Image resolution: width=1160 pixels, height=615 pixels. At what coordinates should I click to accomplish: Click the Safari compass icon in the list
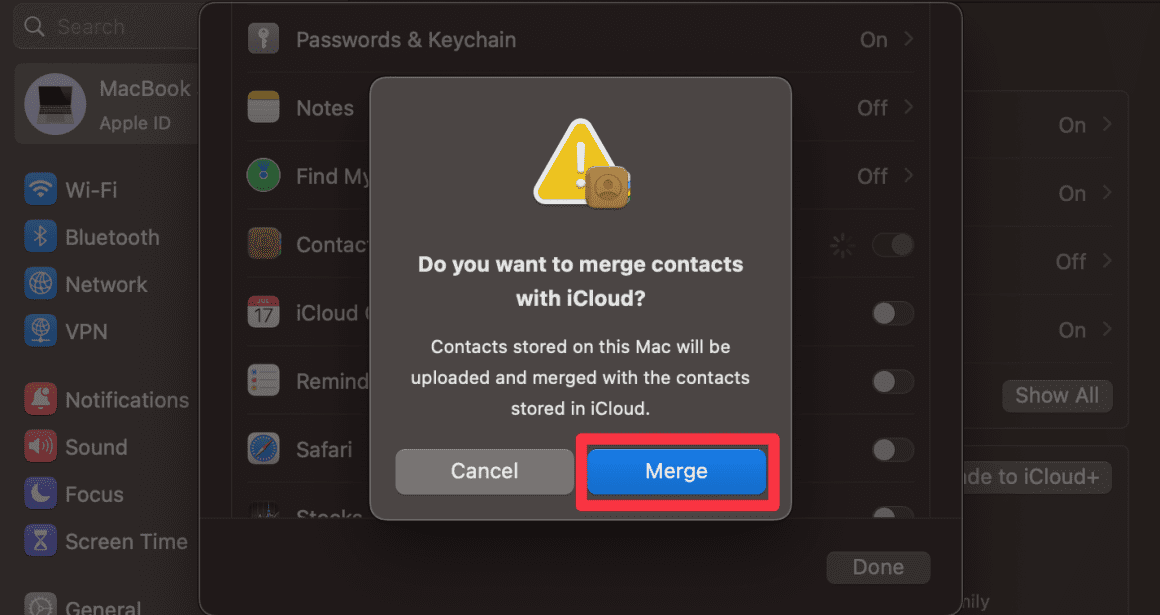(263, 449)
